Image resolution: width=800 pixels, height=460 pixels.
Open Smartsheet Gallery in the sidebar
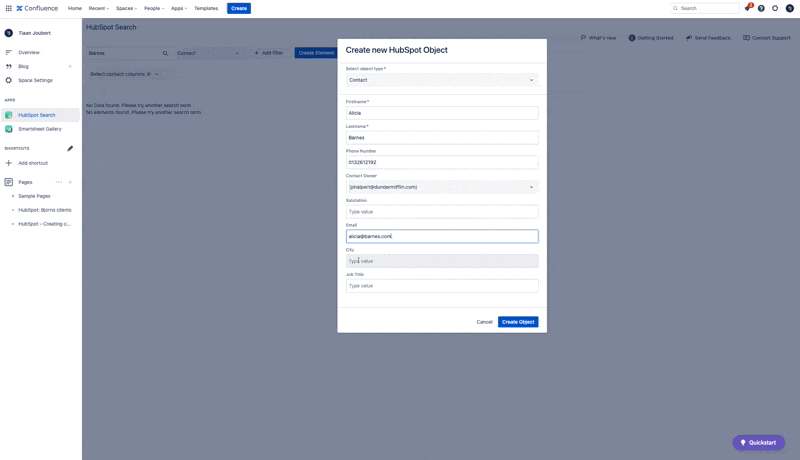(x=40, y=129)
